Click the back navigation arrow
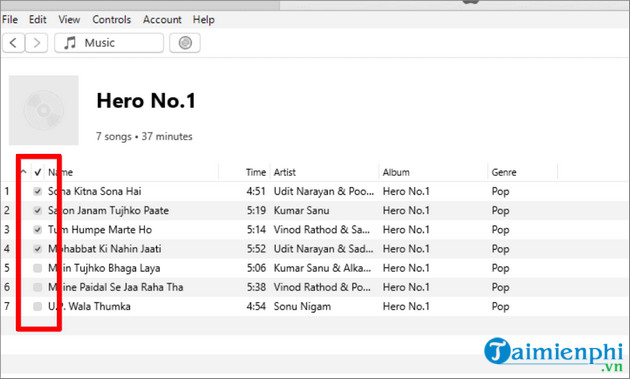This screenshot has height=379, width=630. point(13,43)
